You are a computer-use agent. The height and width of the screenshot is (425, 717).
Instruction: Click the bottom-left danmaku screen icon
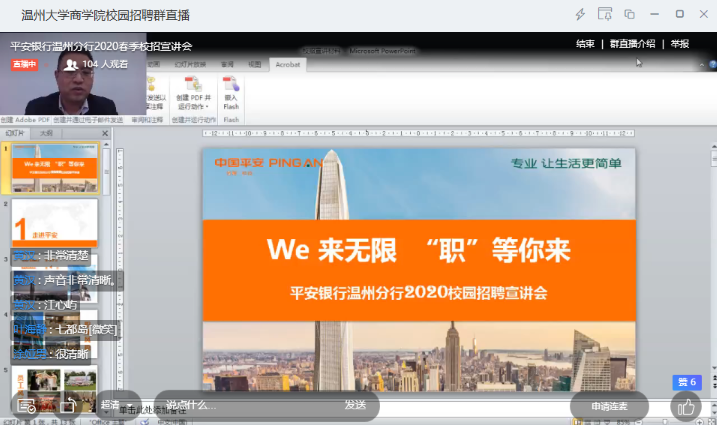click(27, 405)
